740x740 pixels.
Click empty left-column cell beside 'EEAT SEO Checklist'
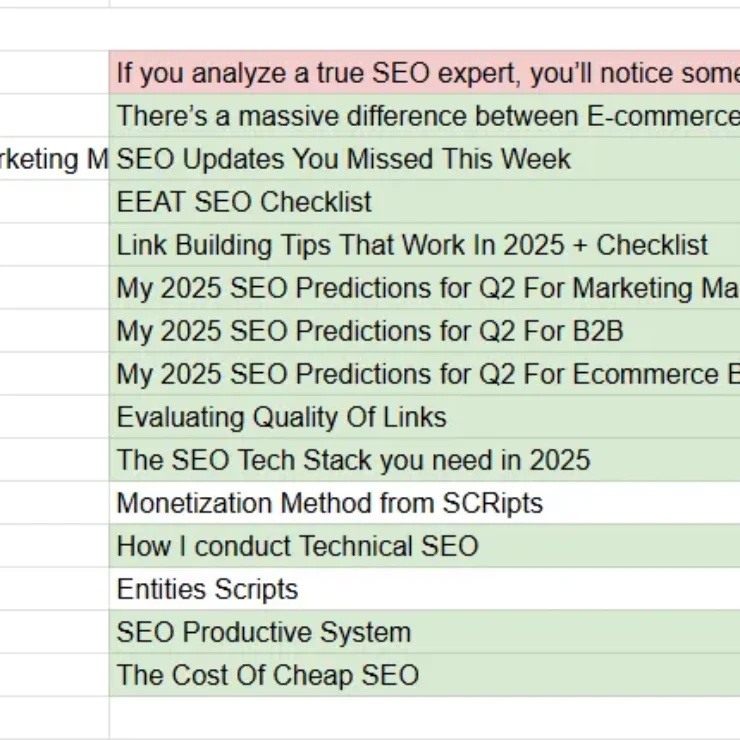(x=54, y=202)
